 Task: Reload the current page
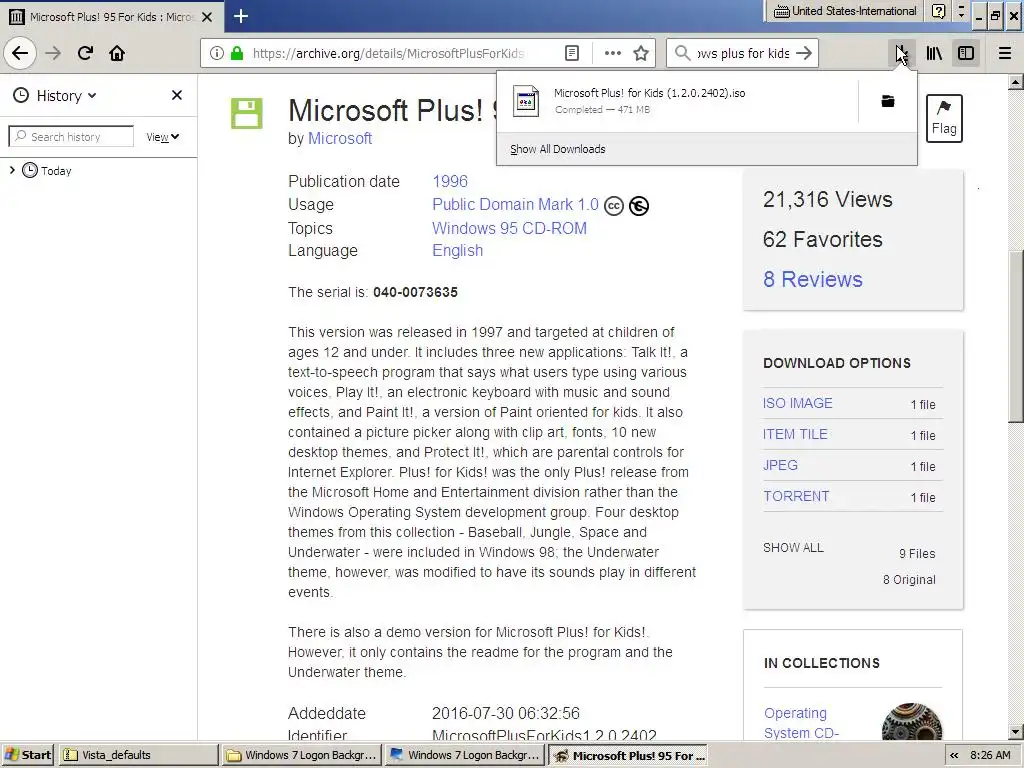point(85,53)
